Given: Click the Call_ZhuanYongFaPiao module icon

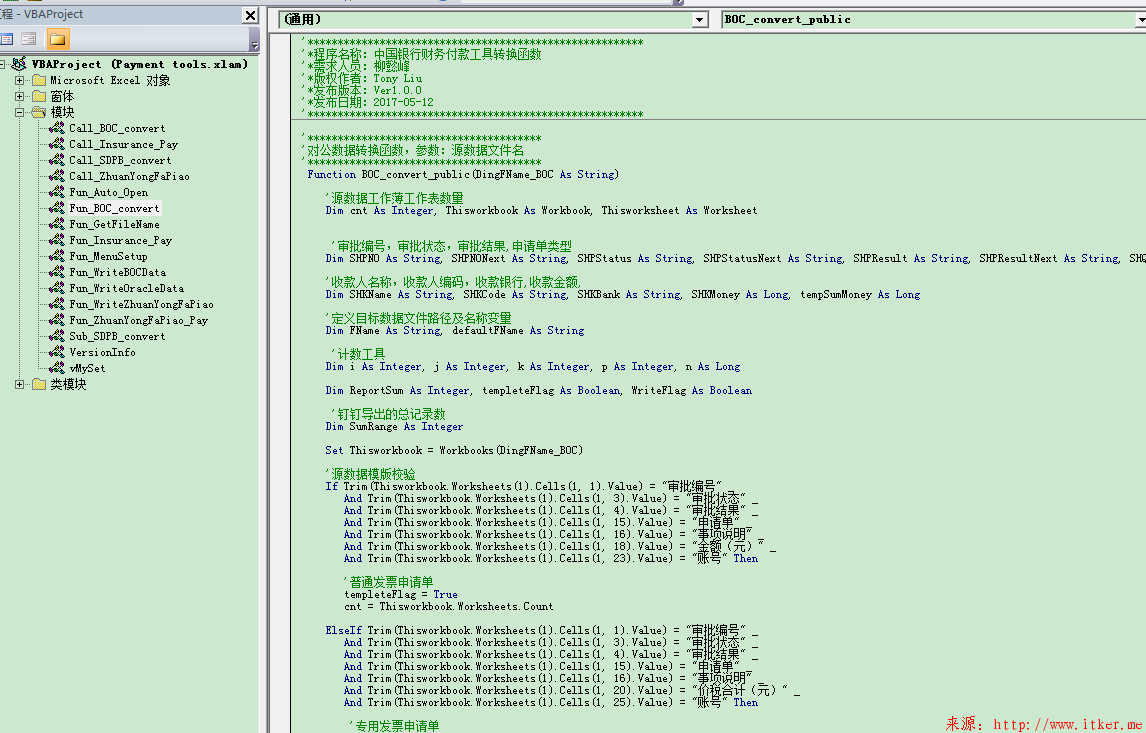Looking at the screenshot, I should click(x=56, y=176).
